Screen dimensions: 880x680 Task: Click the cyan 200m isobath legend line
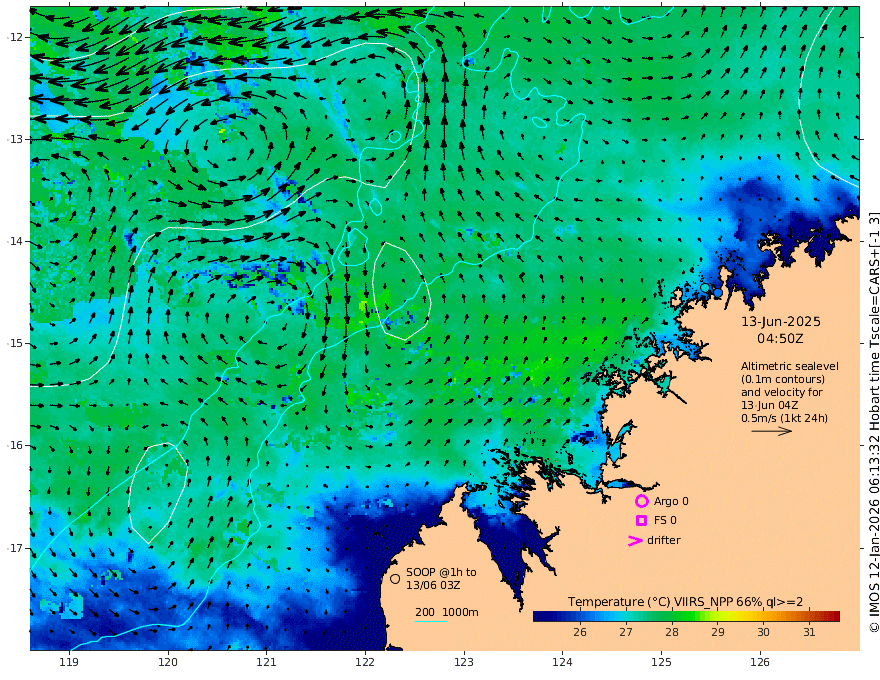pyautogui.click(x=430, y=621)
